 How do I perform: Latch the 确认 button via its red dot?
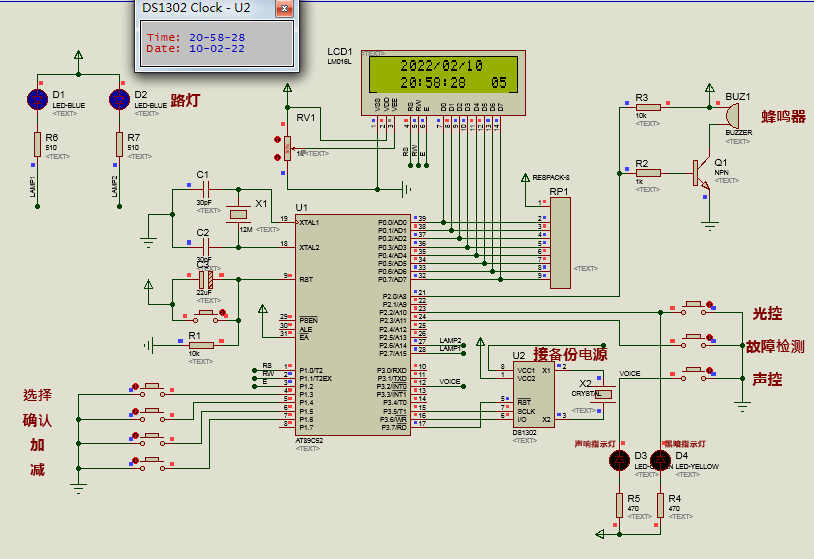click(135, 412)
